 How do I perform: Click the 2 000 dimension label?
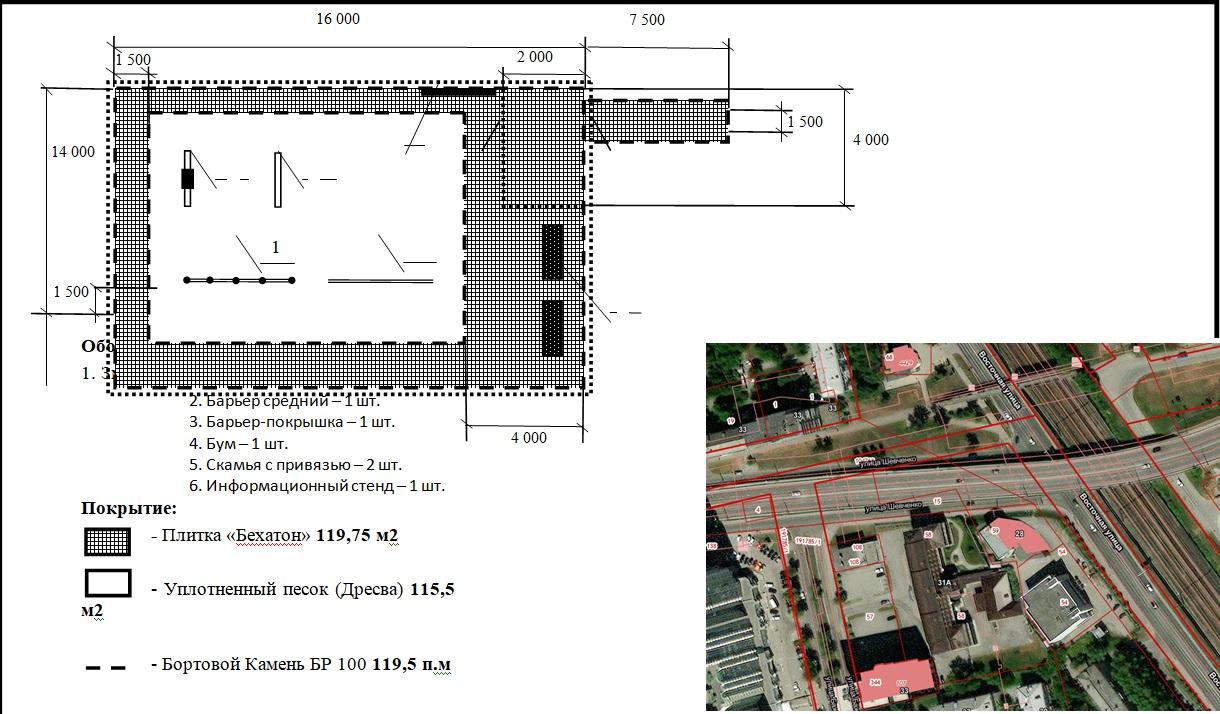pos(534,57)
